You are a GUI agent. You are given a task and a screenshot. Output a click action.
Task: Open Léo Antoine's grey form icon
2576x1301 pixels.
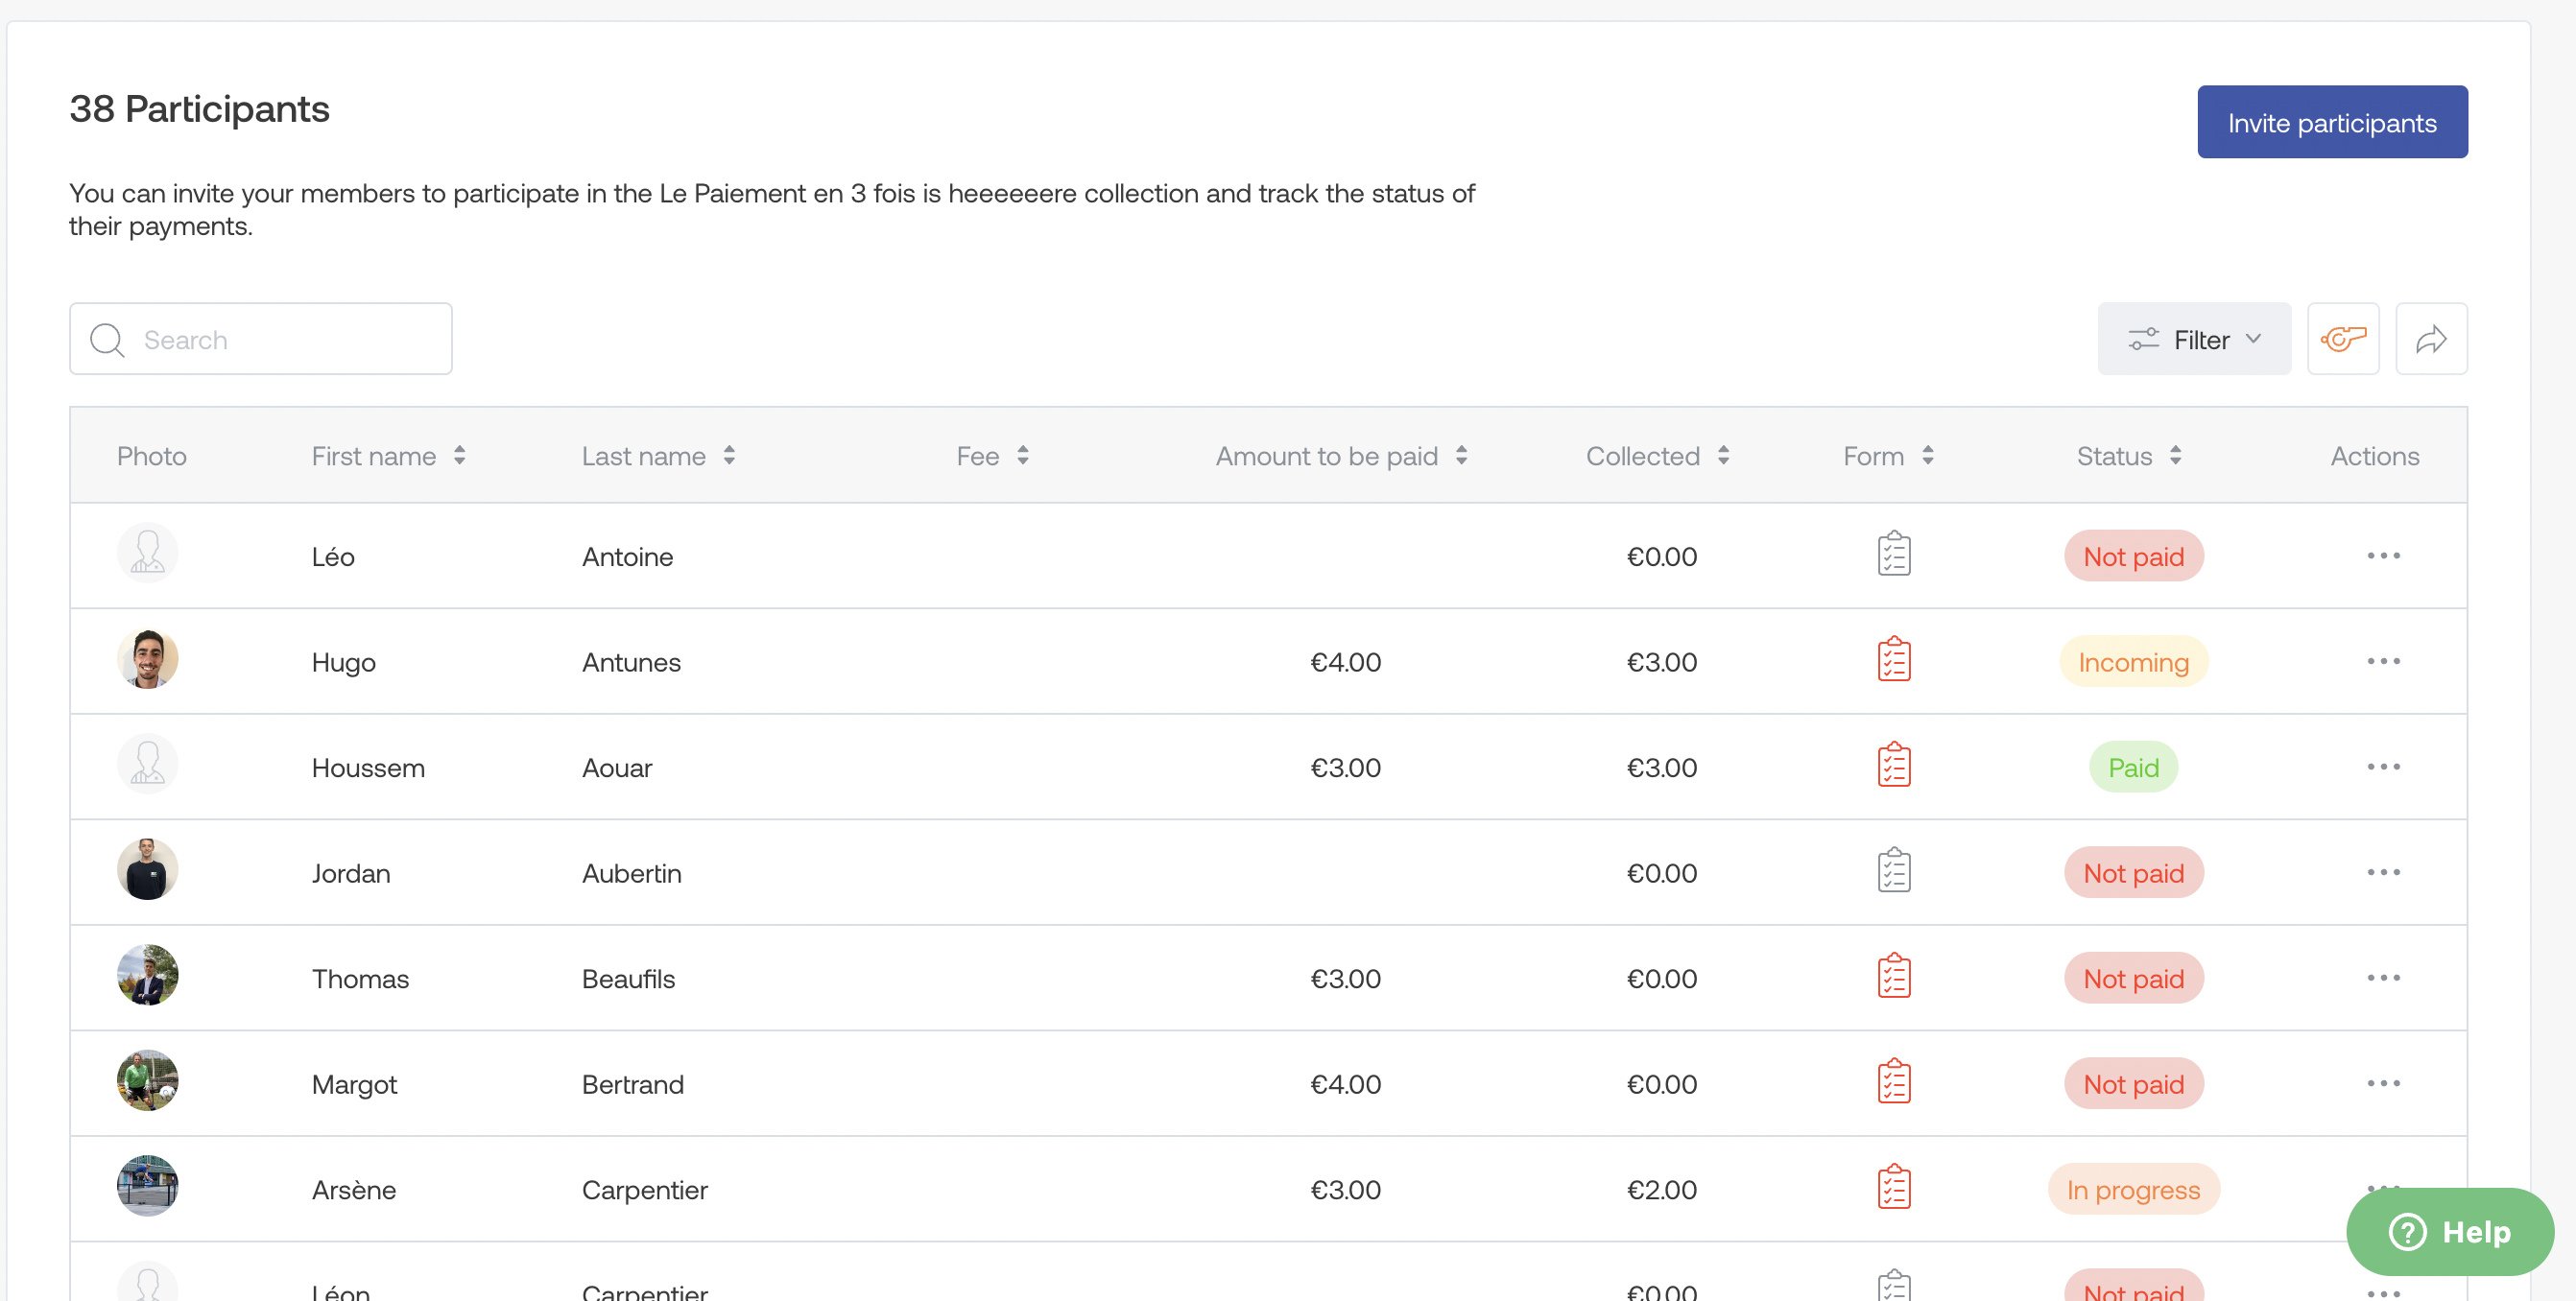(1893, 555)
